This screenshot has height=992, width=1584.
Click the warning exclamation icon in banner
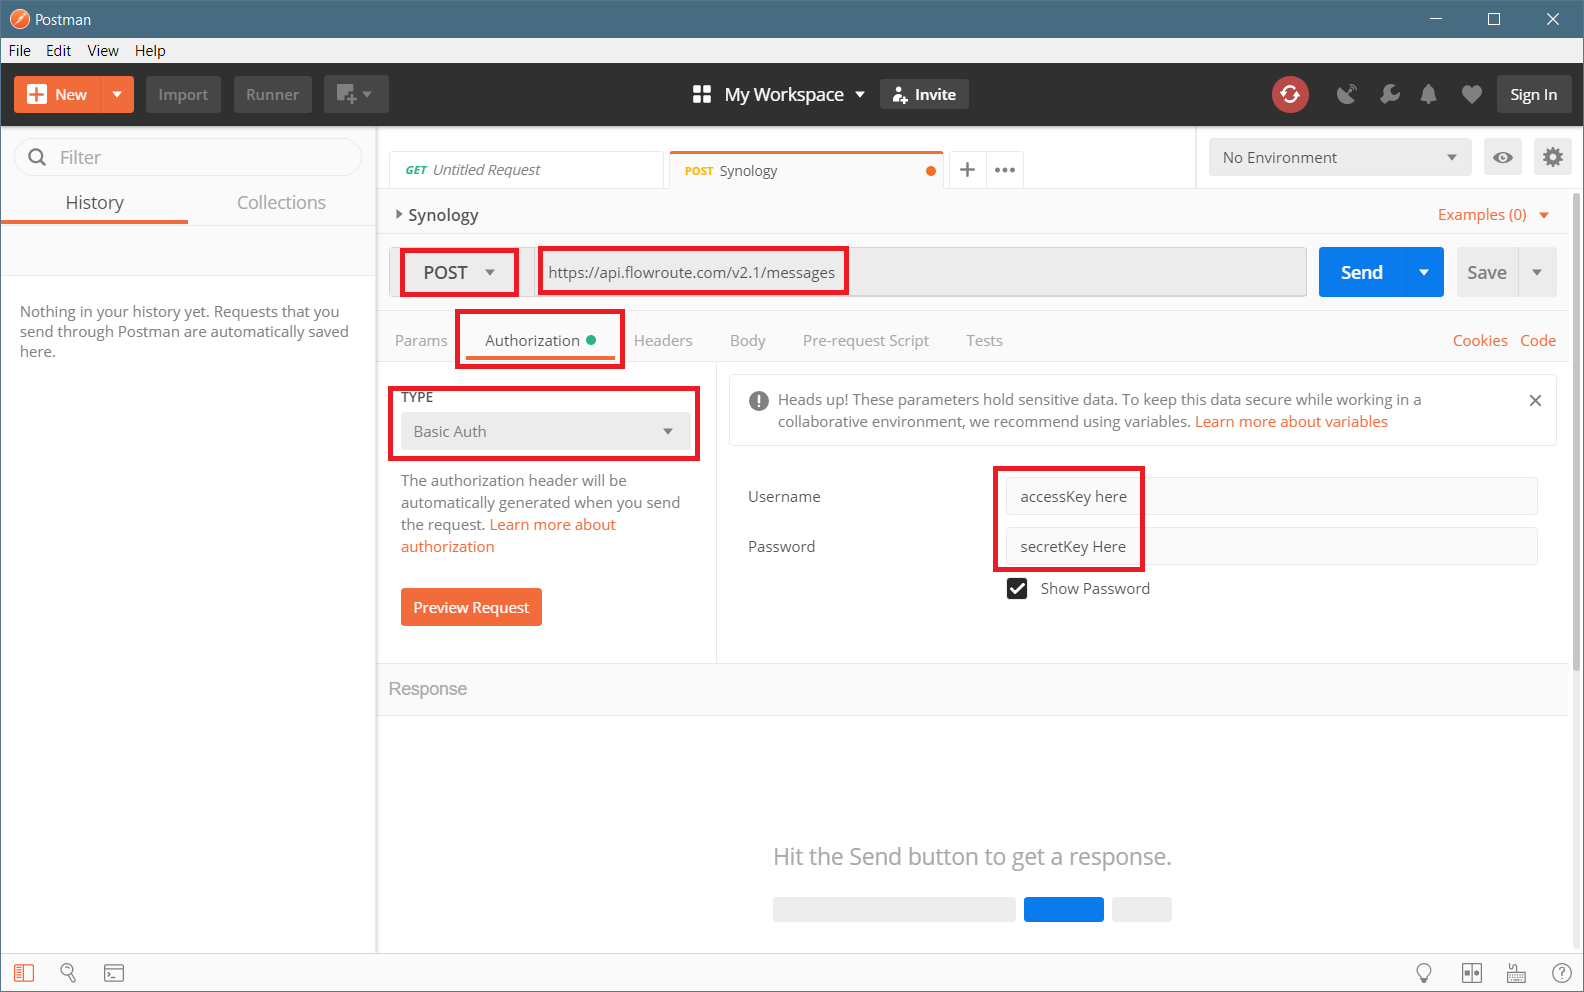coord(759,400)
